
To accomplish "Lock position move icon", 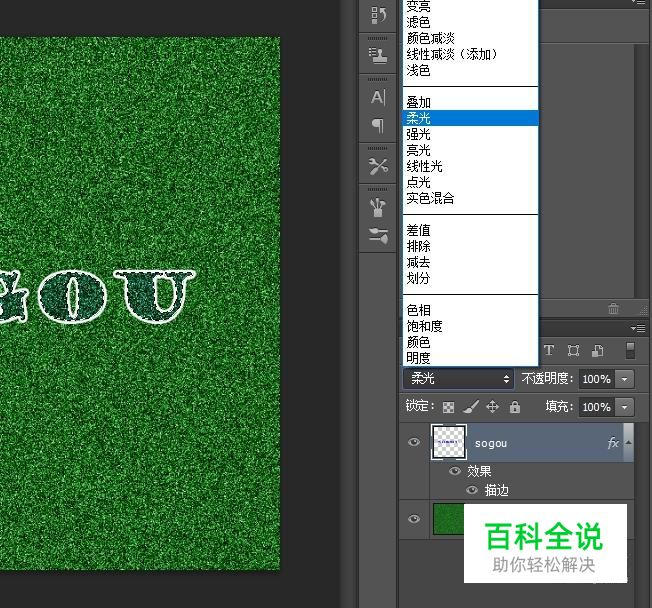I will pos(492,407).
